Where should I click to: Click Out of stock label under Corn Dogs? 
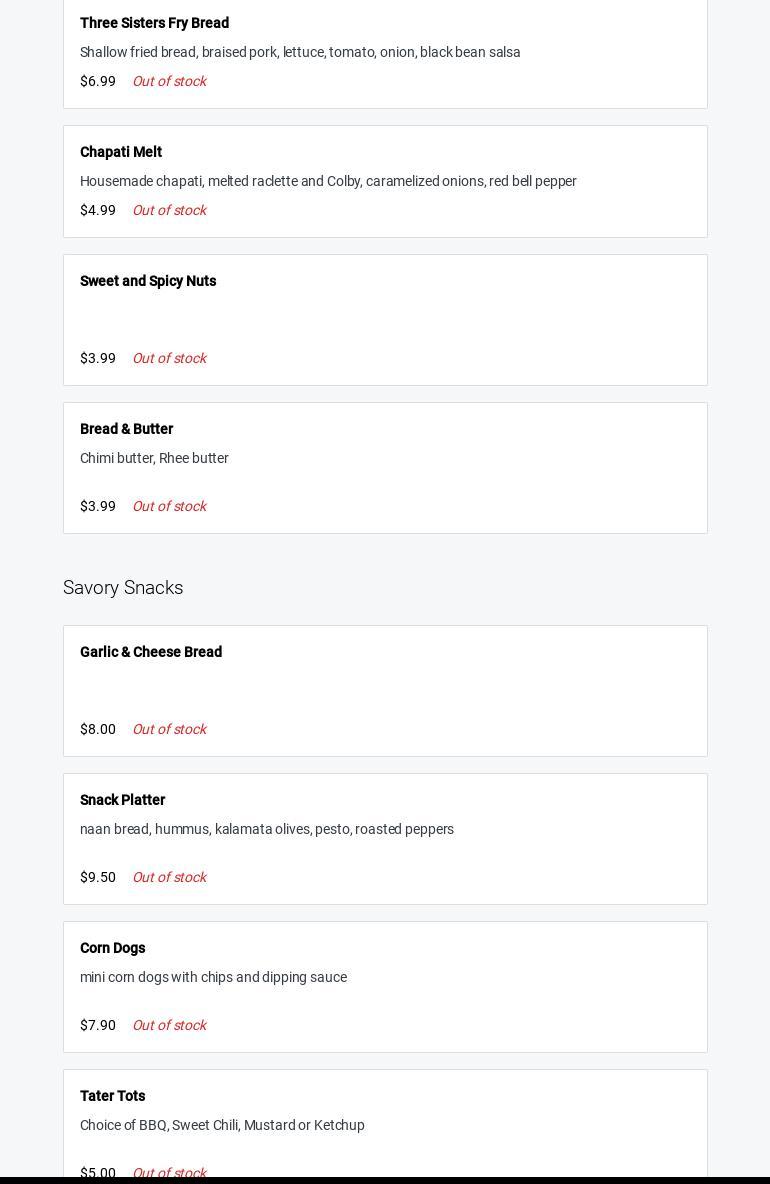(169, 1025)
